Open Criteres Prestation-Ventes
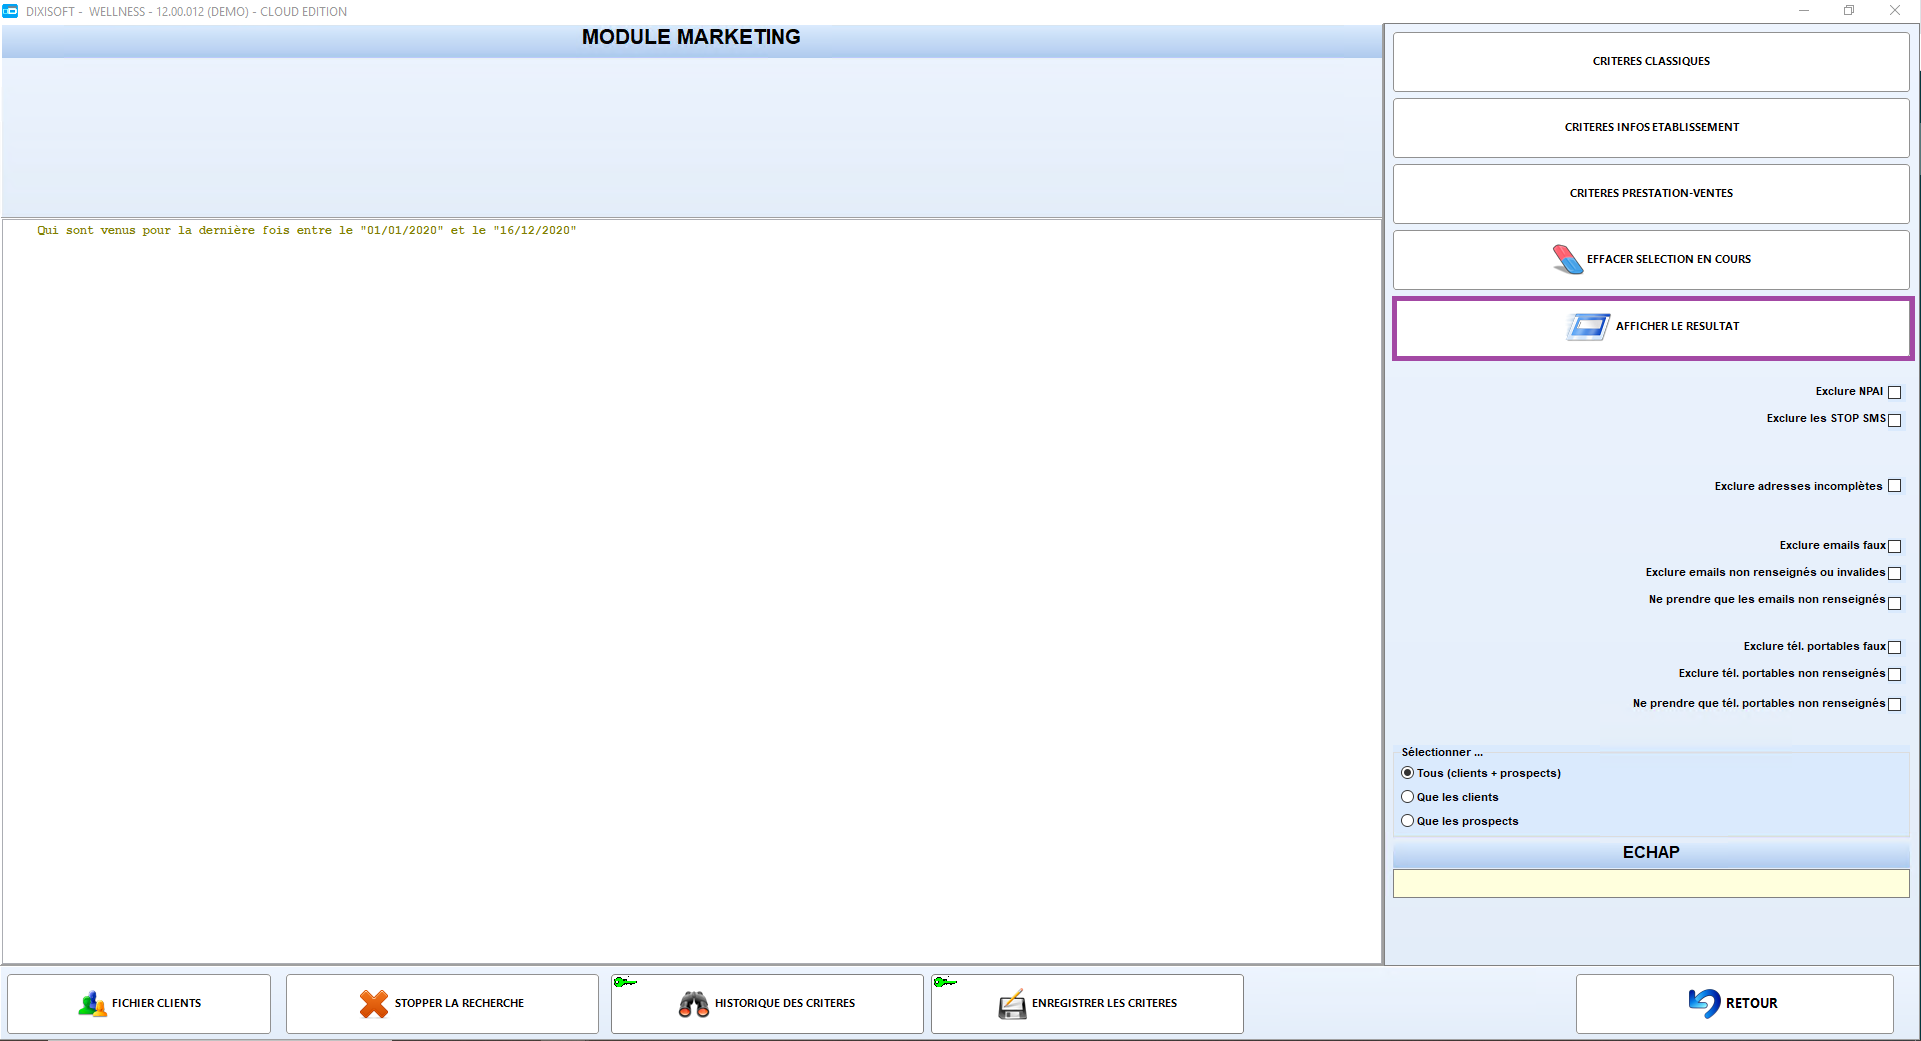The image size is (1921, 1041). coord(1650,194)
